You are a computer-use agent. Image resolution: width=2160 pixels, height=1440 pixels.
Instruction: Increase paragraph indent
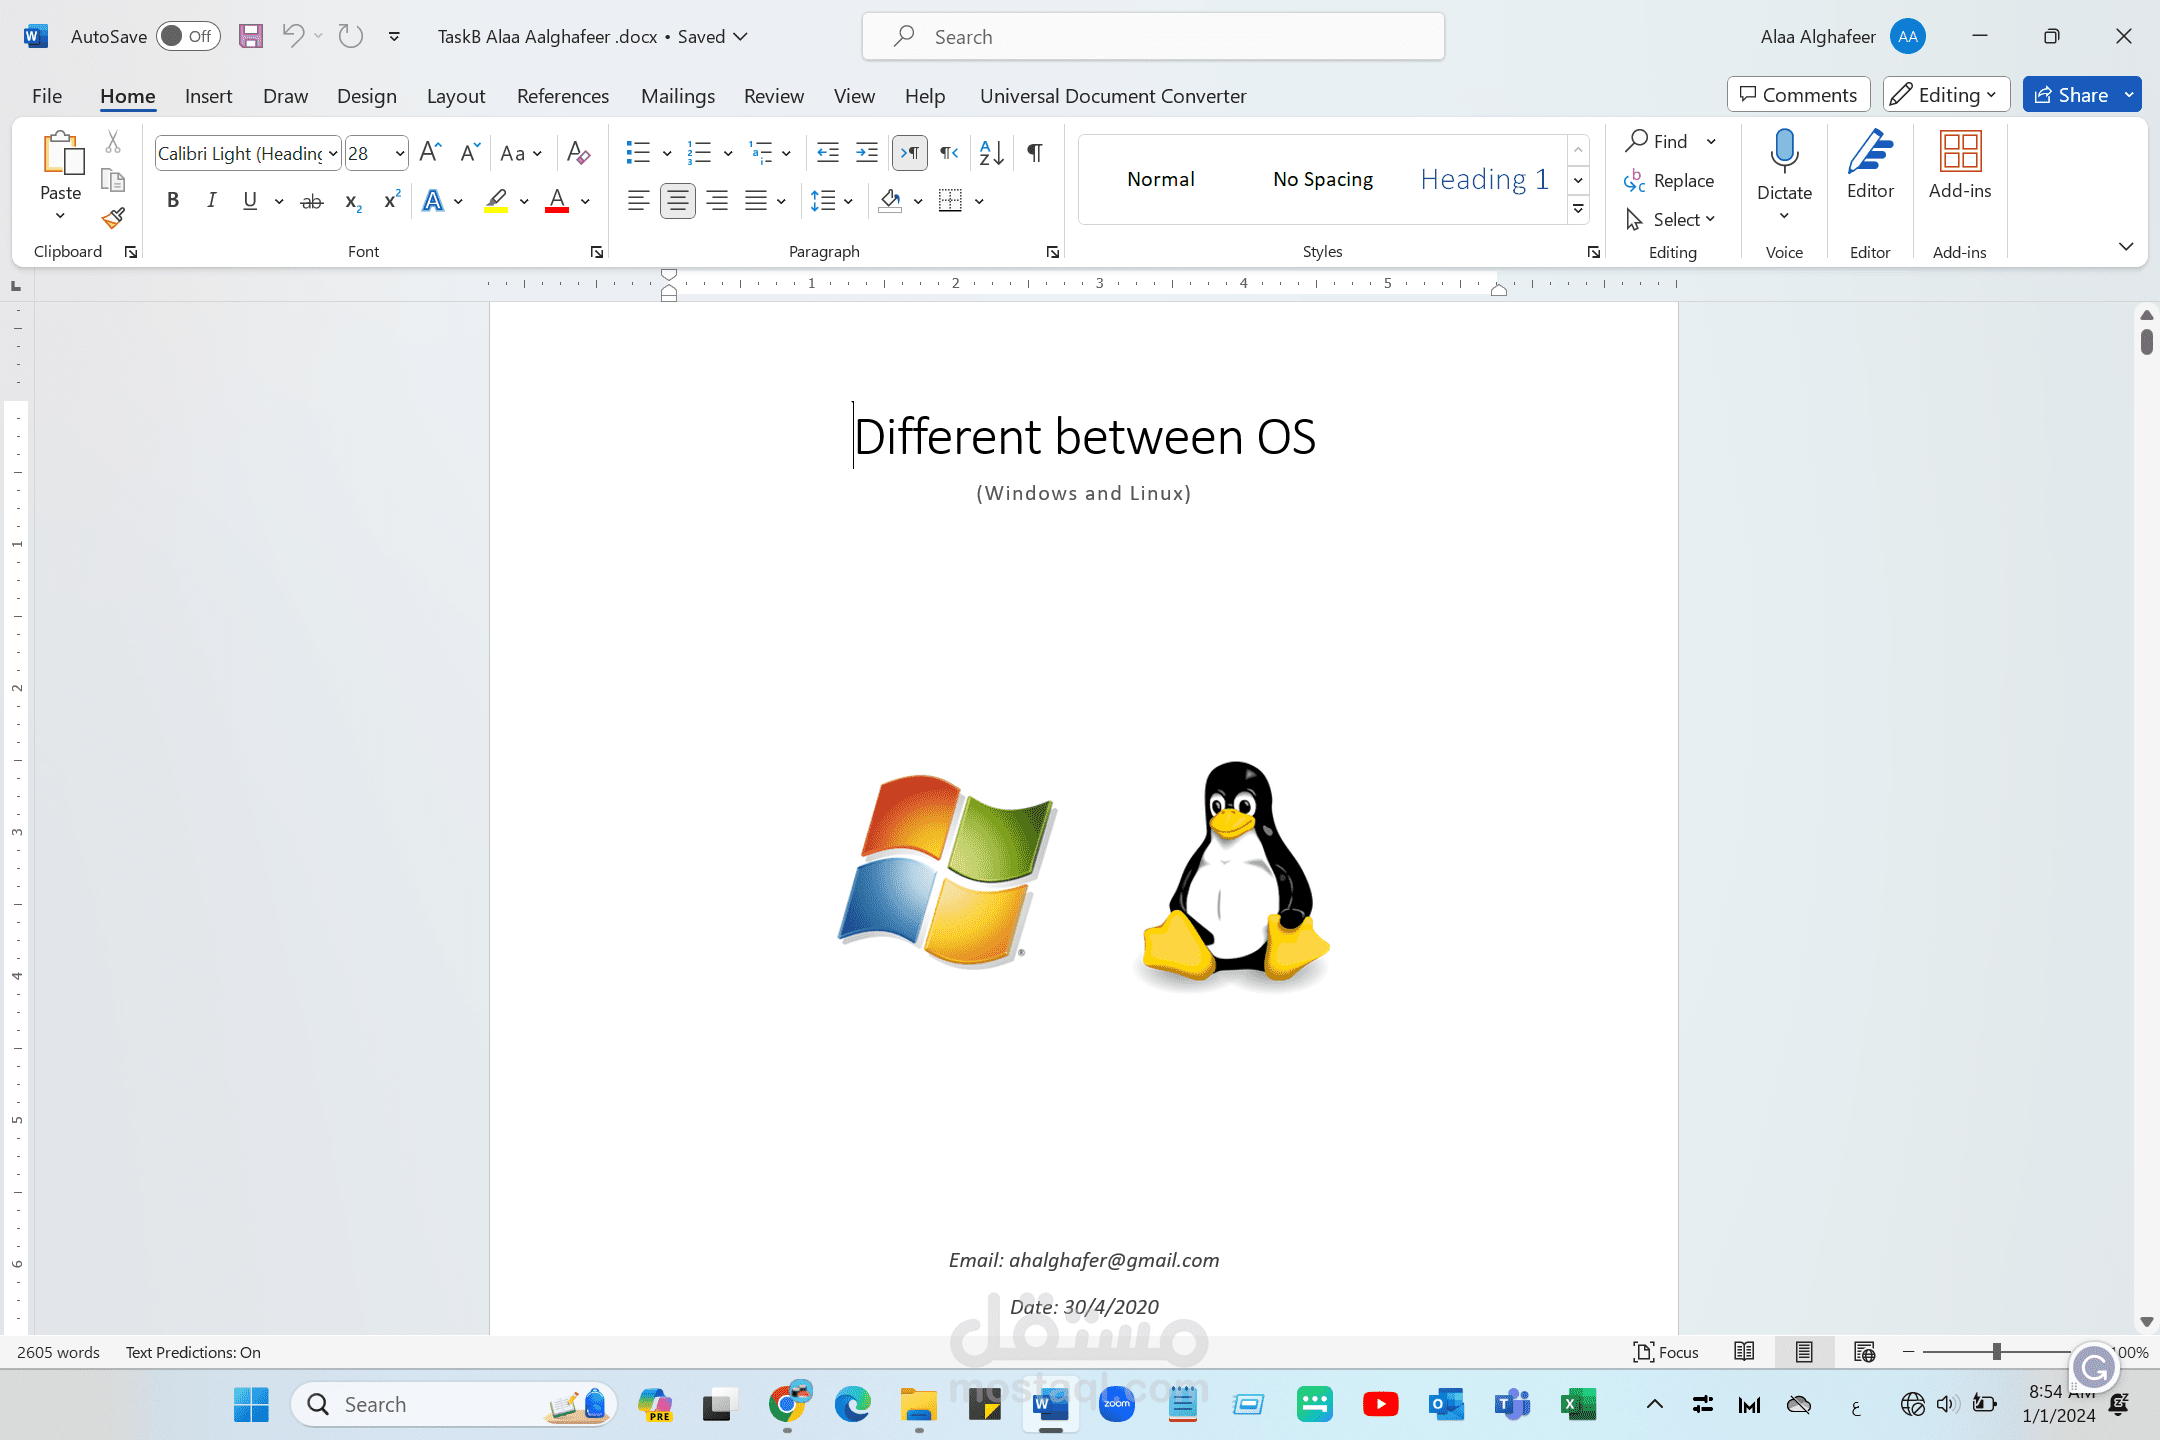pyautogui.click(x=867, y=152)
